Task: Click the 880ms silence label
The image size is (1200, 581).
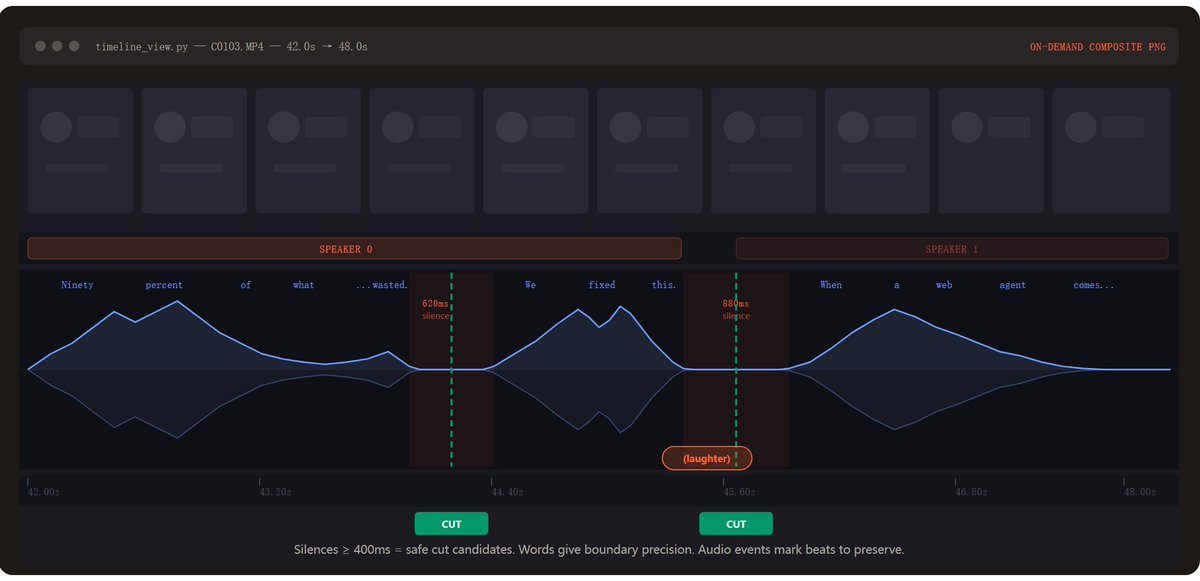Action: click(x=736, y=309)
